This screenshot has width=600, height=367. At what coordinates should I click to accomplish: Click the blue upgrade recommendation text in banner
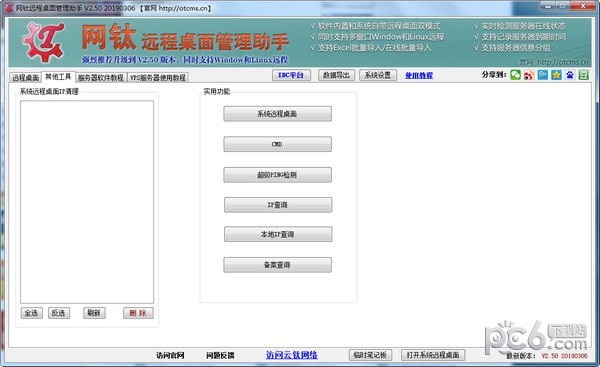coord(185,60)
